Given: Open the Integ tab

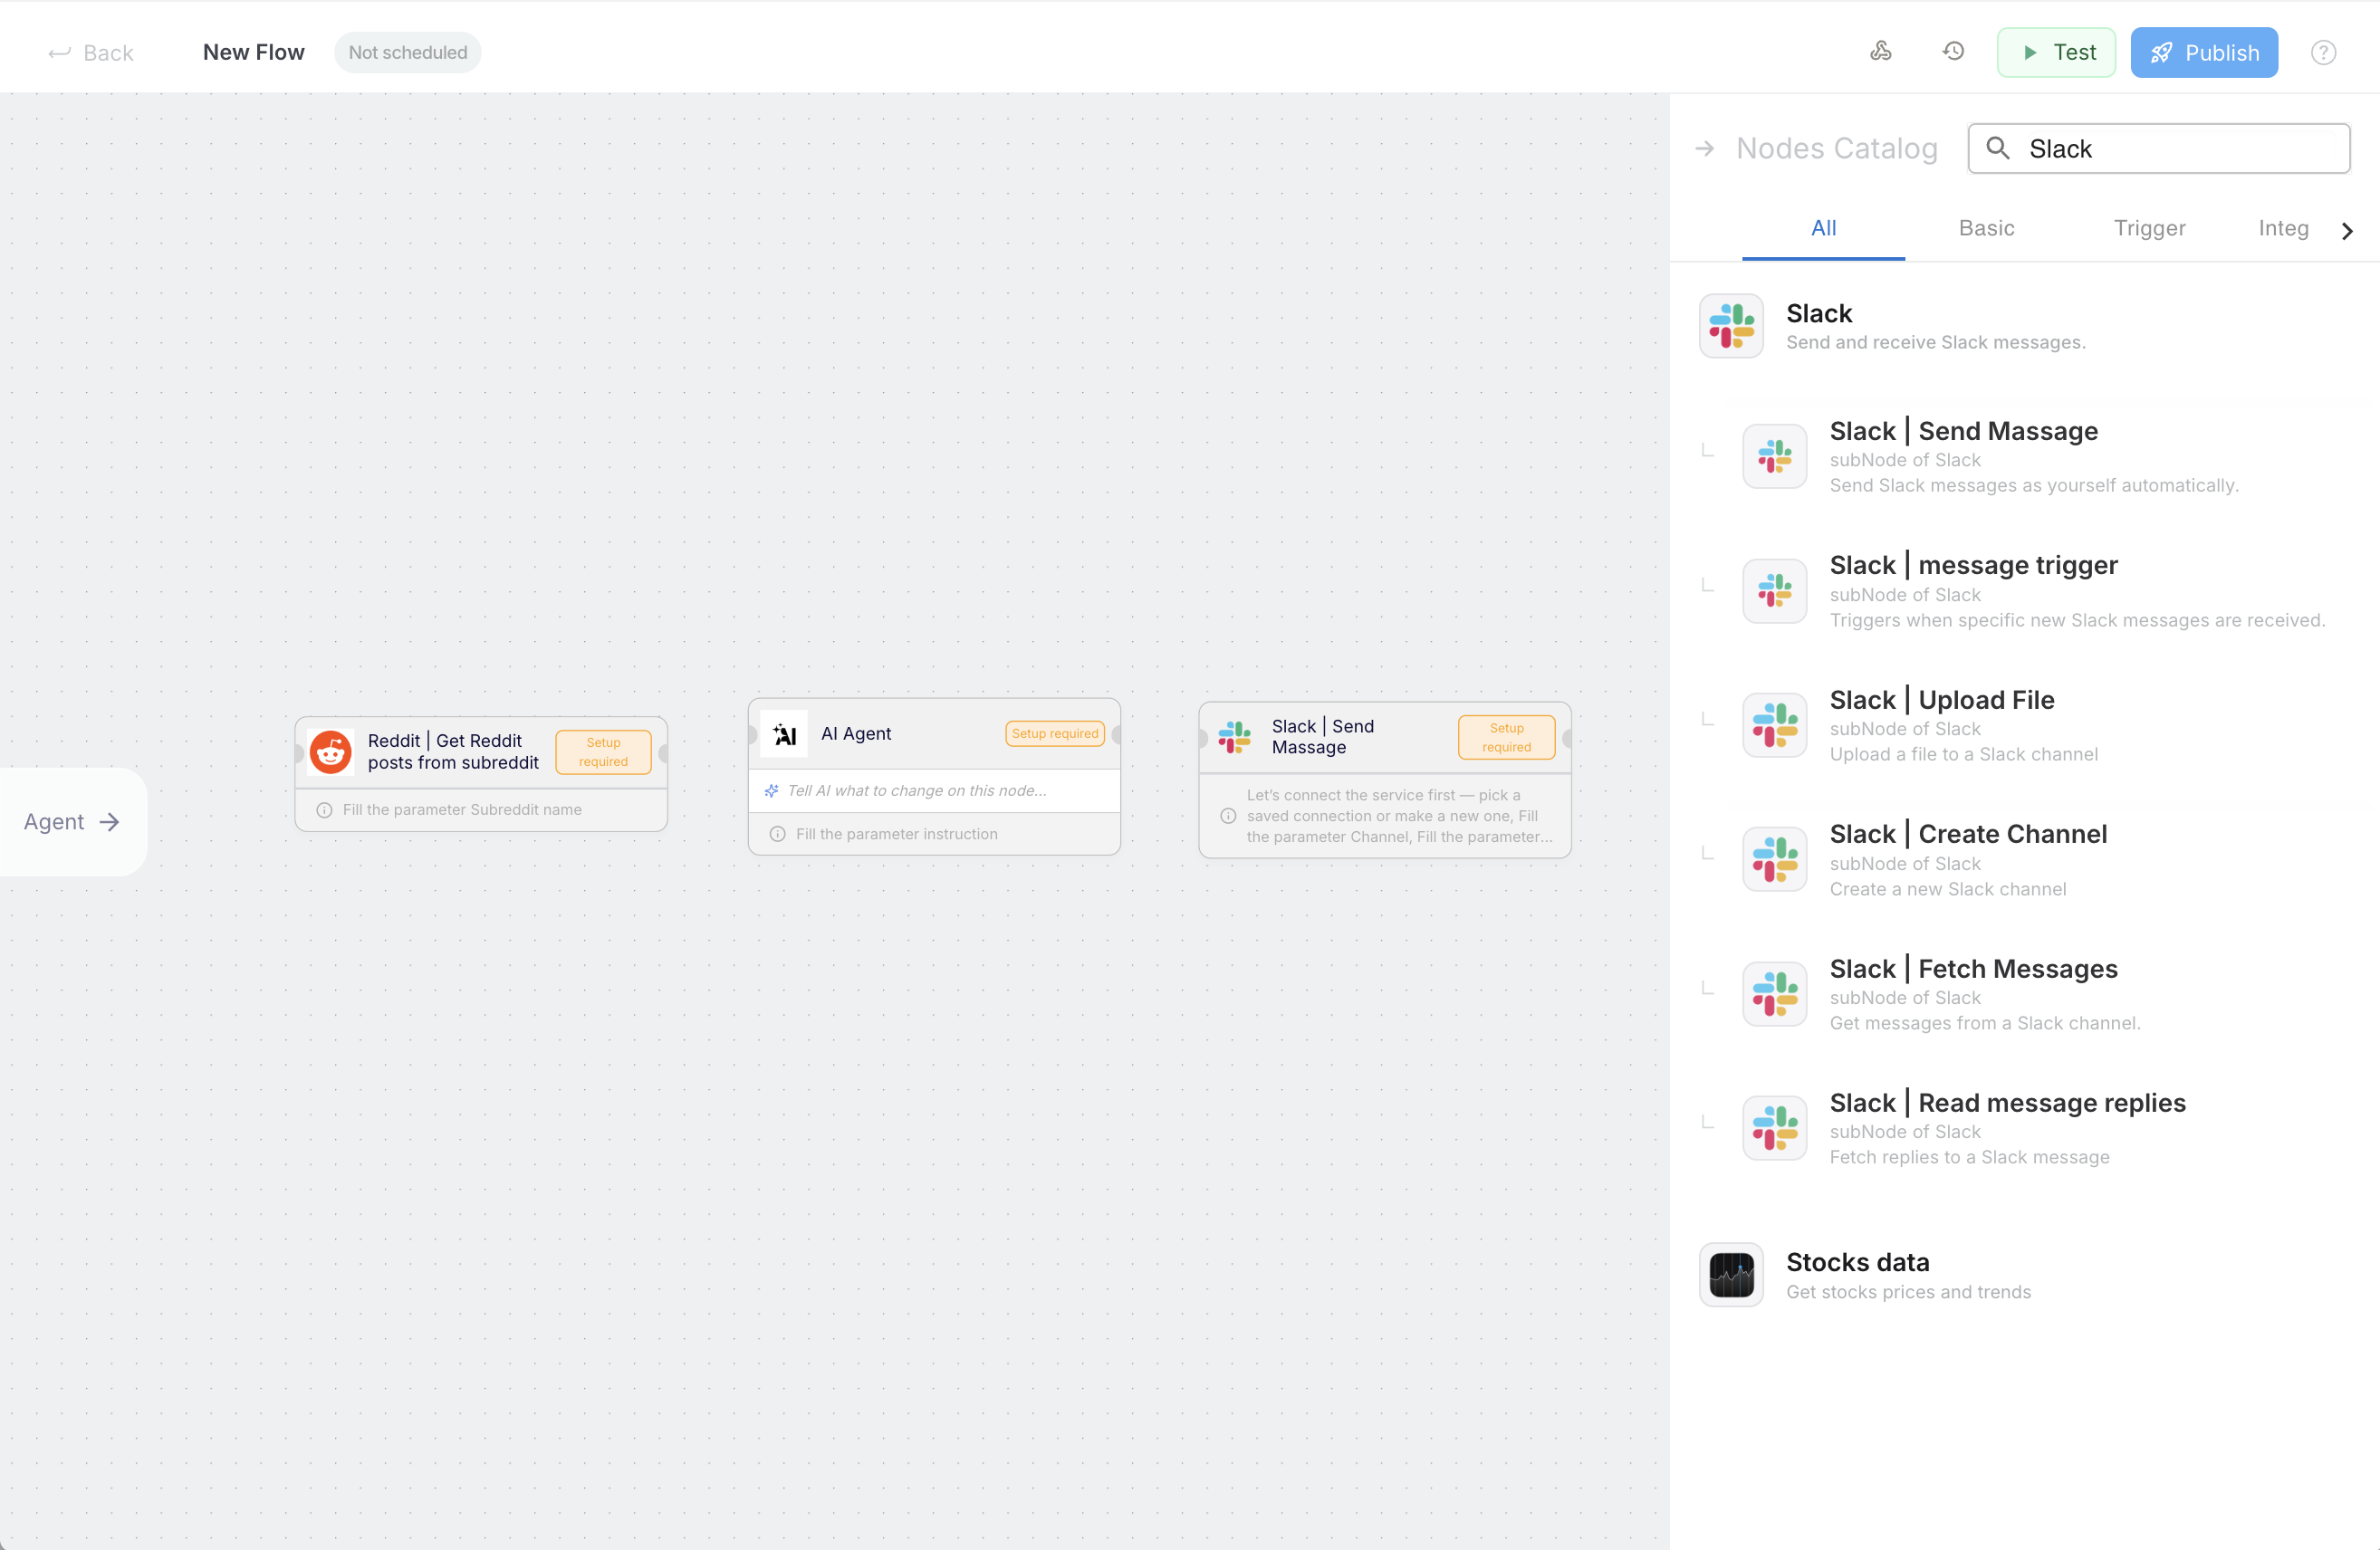Looking at the screenshot, I should coord(2283,228).
